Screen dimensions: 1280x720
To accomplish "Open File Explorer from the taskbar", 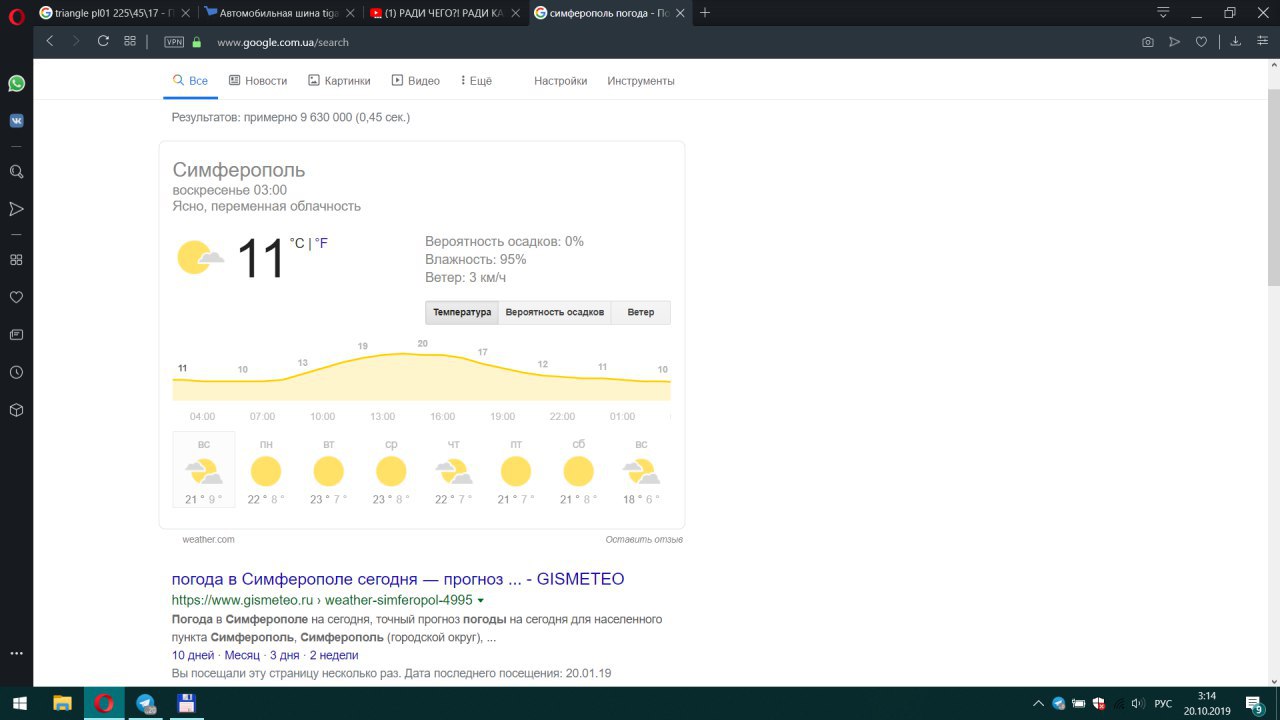I will (62, 703).
